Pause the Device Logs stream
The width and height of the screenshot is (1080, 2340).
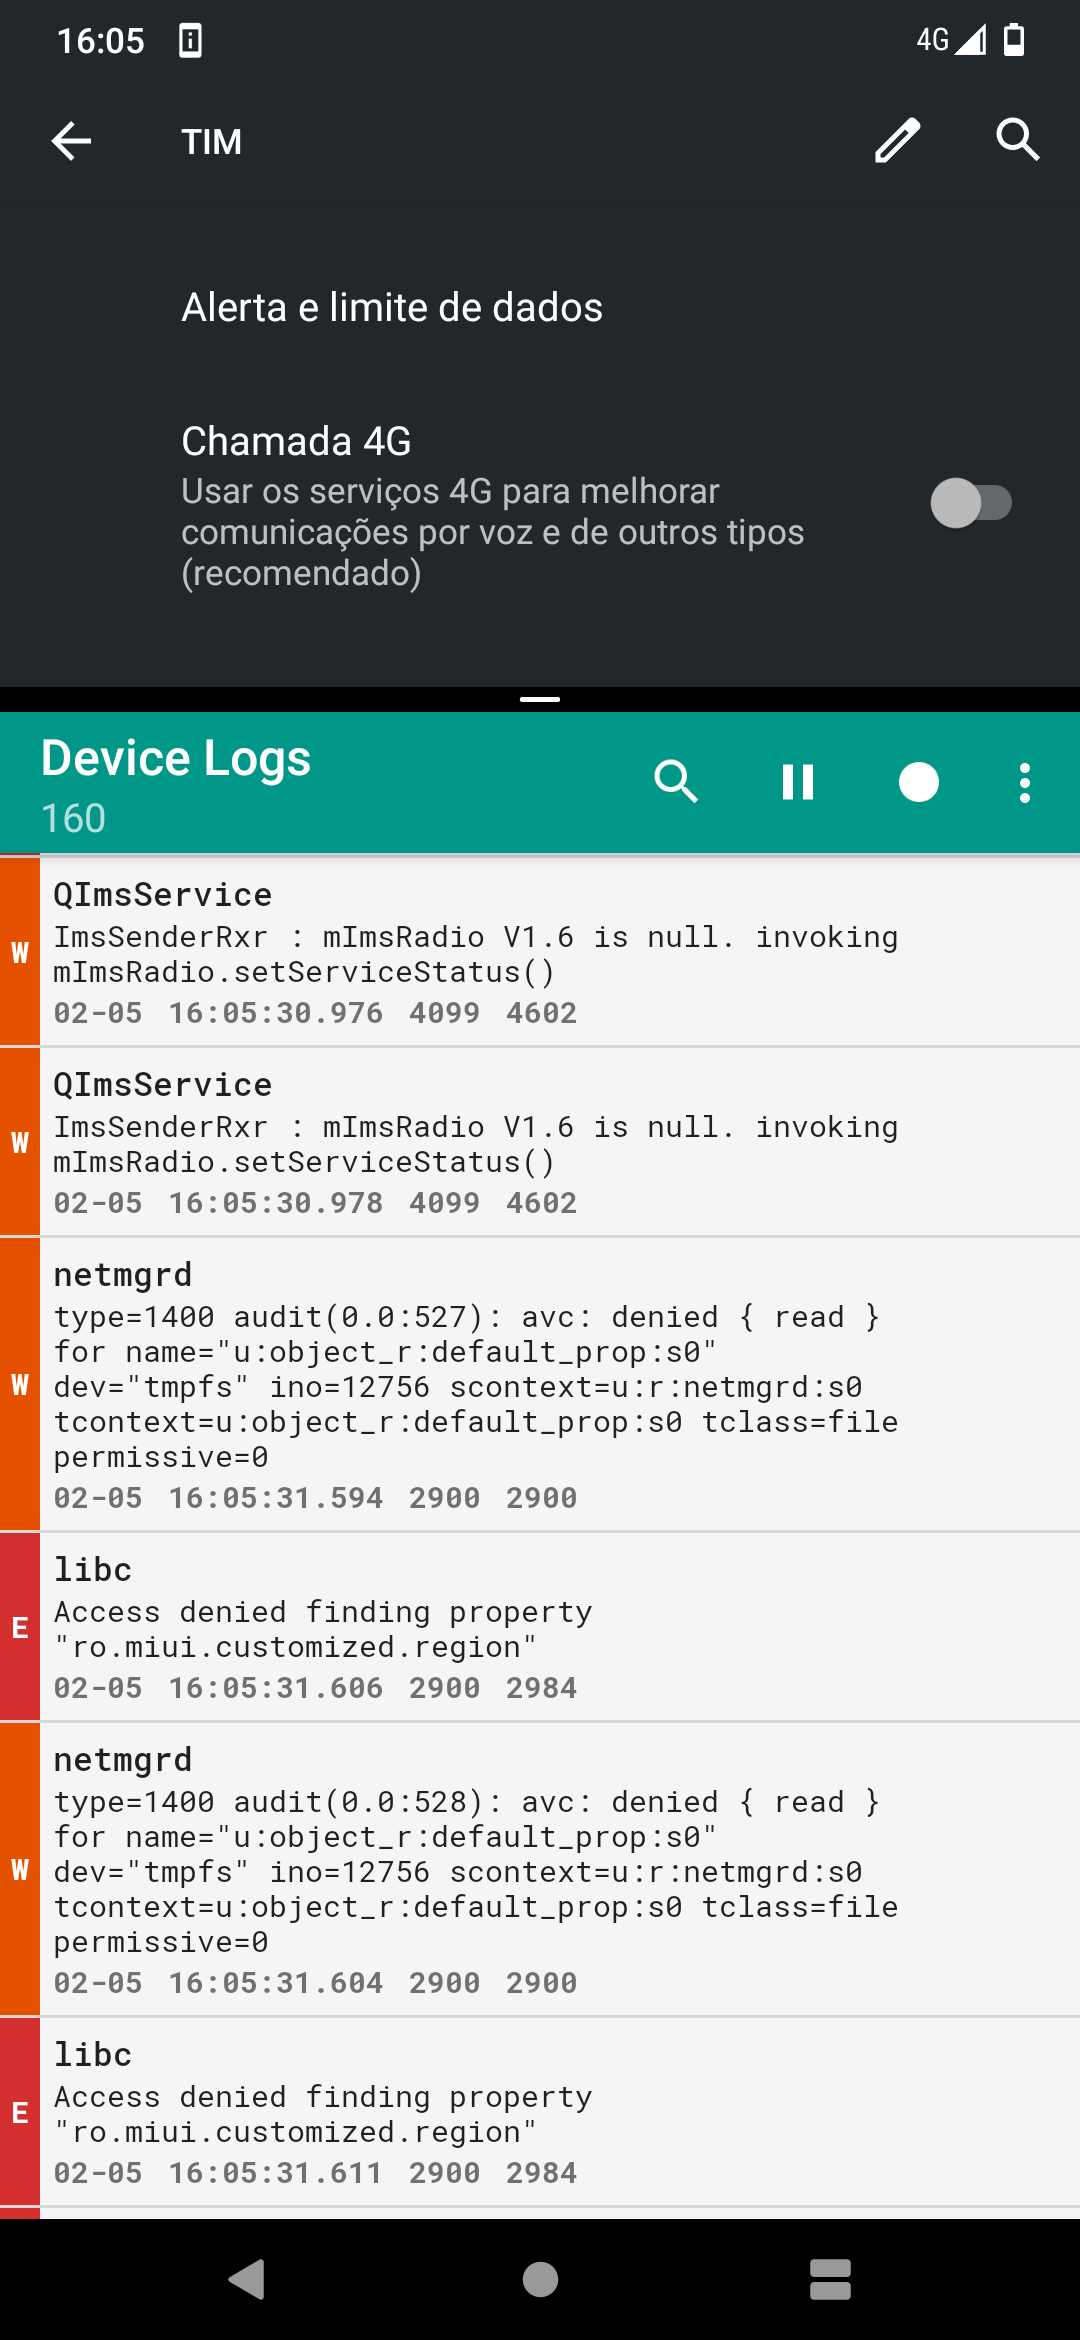coord(798,781)
